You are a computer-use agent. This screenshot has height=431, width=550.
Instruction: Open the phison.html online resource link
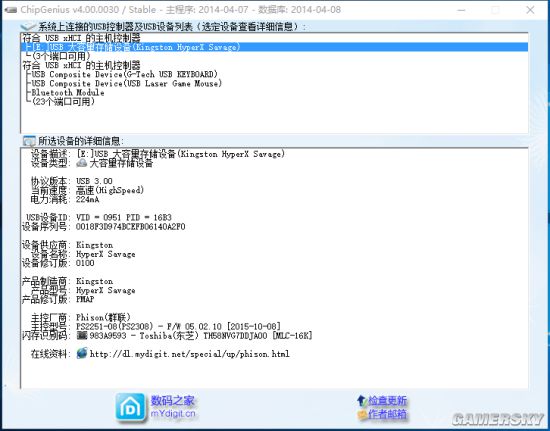189,353
